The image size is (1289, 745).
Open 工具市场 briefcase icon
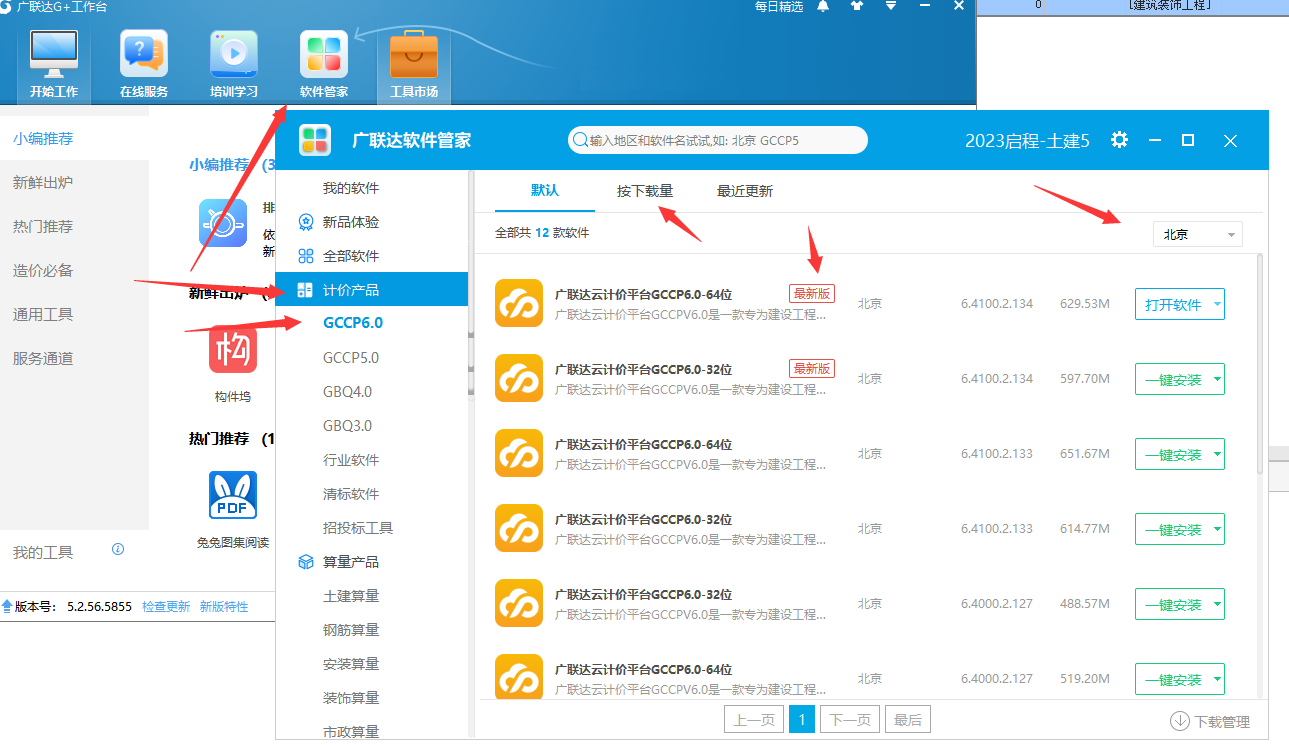pos(414,54)
